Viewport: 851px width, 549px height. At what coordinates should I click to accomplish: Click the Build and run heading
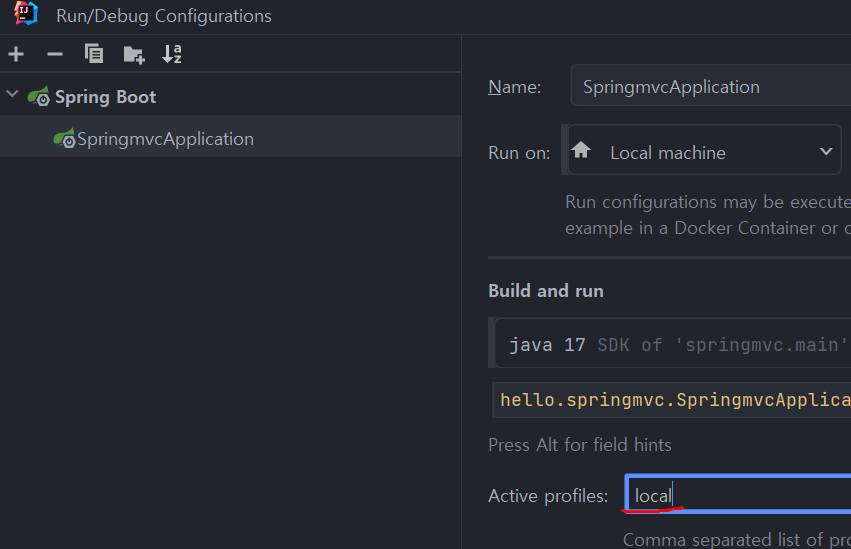pyautogui.click(x=545, y=291)
